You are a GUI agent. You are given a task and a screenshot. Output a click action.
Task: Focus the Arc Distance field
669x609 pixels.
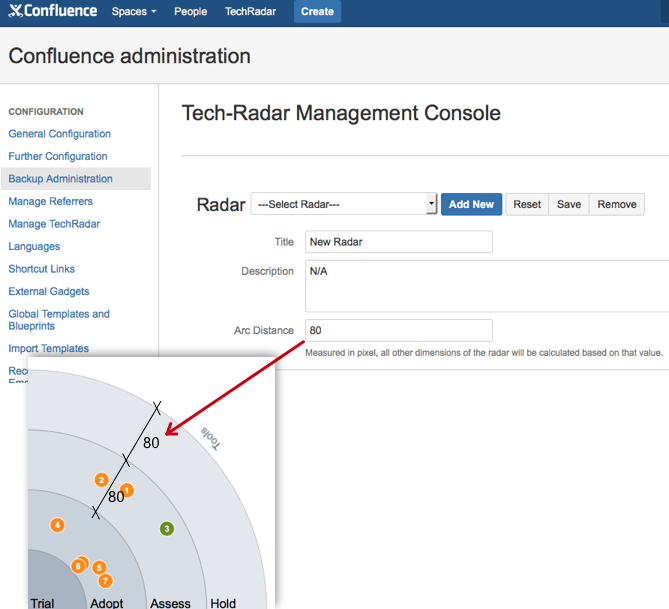(398, 330)
